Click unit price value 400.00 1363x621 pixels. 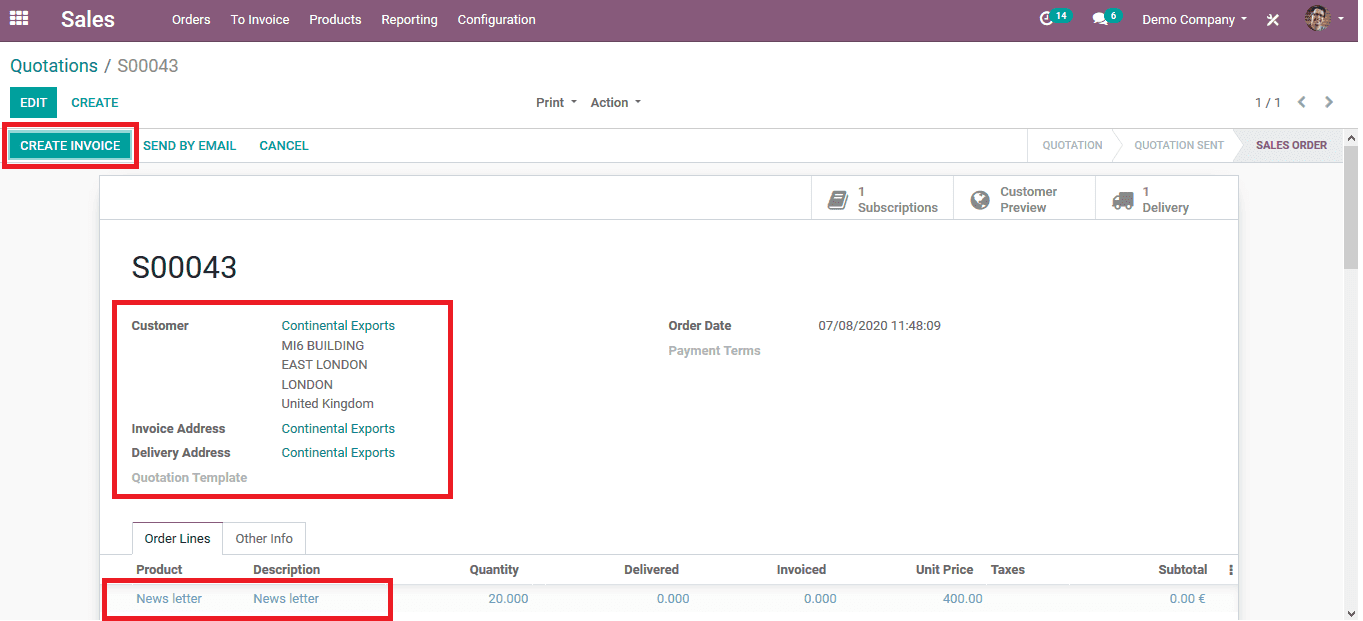pyautogui.click(x=962, y=599)
